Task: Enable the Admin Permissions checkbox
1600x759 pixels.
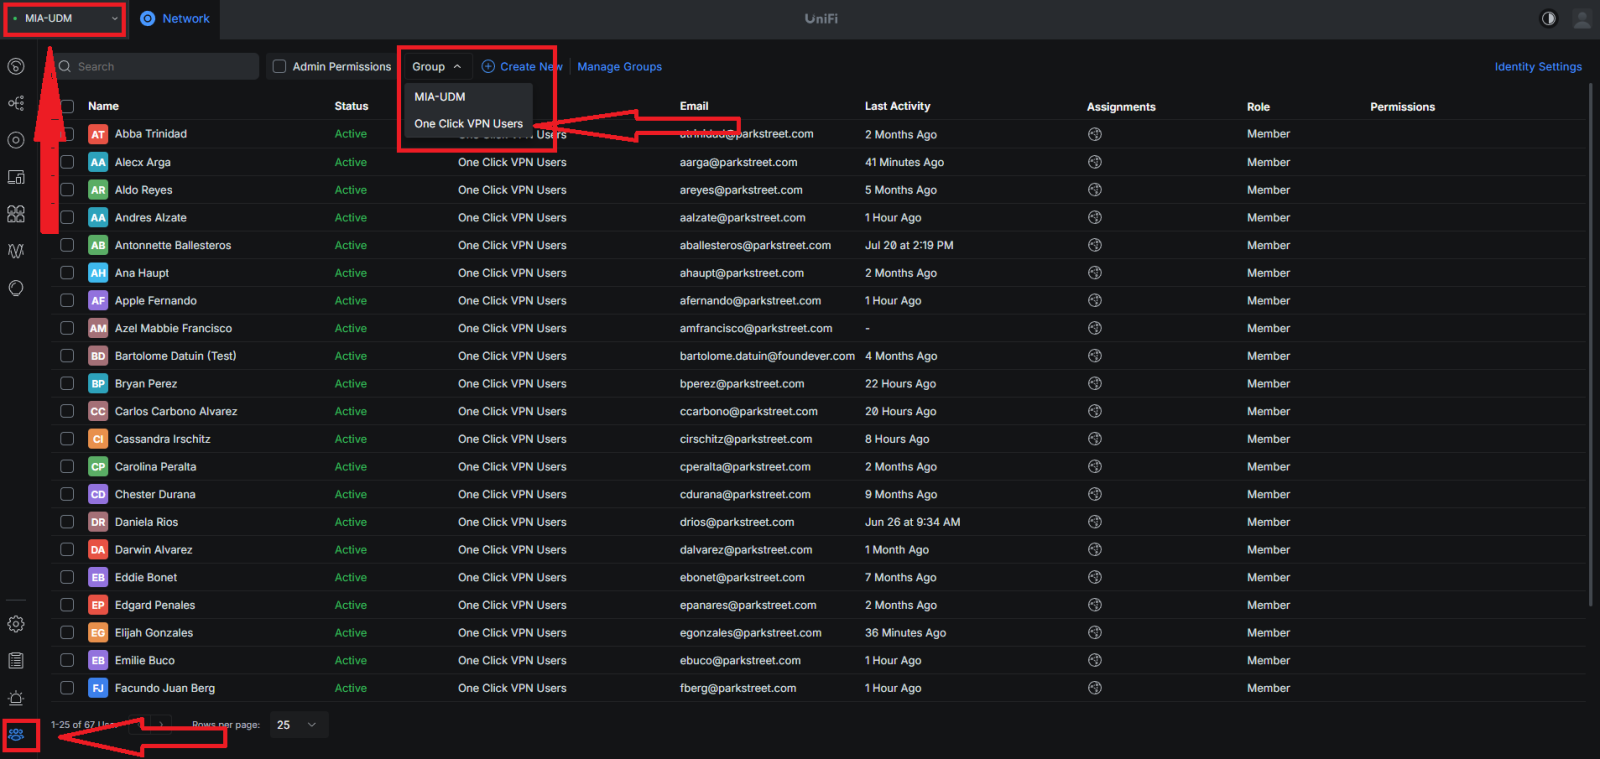Action: click(280, 66)
